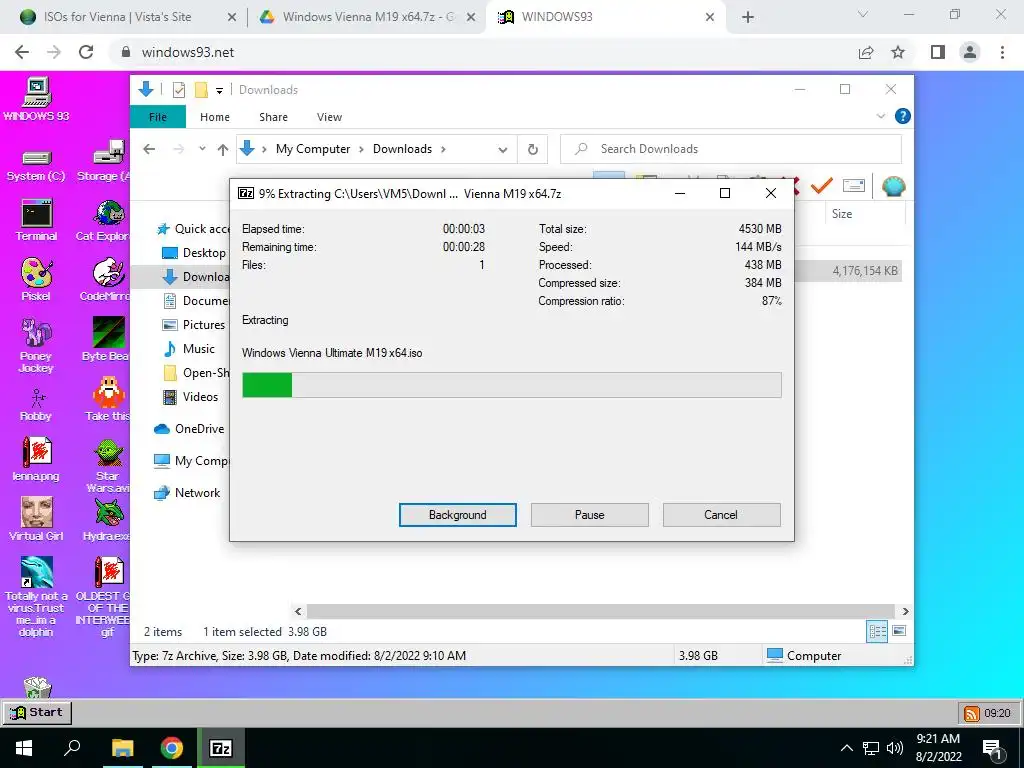
Task: Select Network in navigation pane
Action: pyautogui.click(x=187, y=492)
